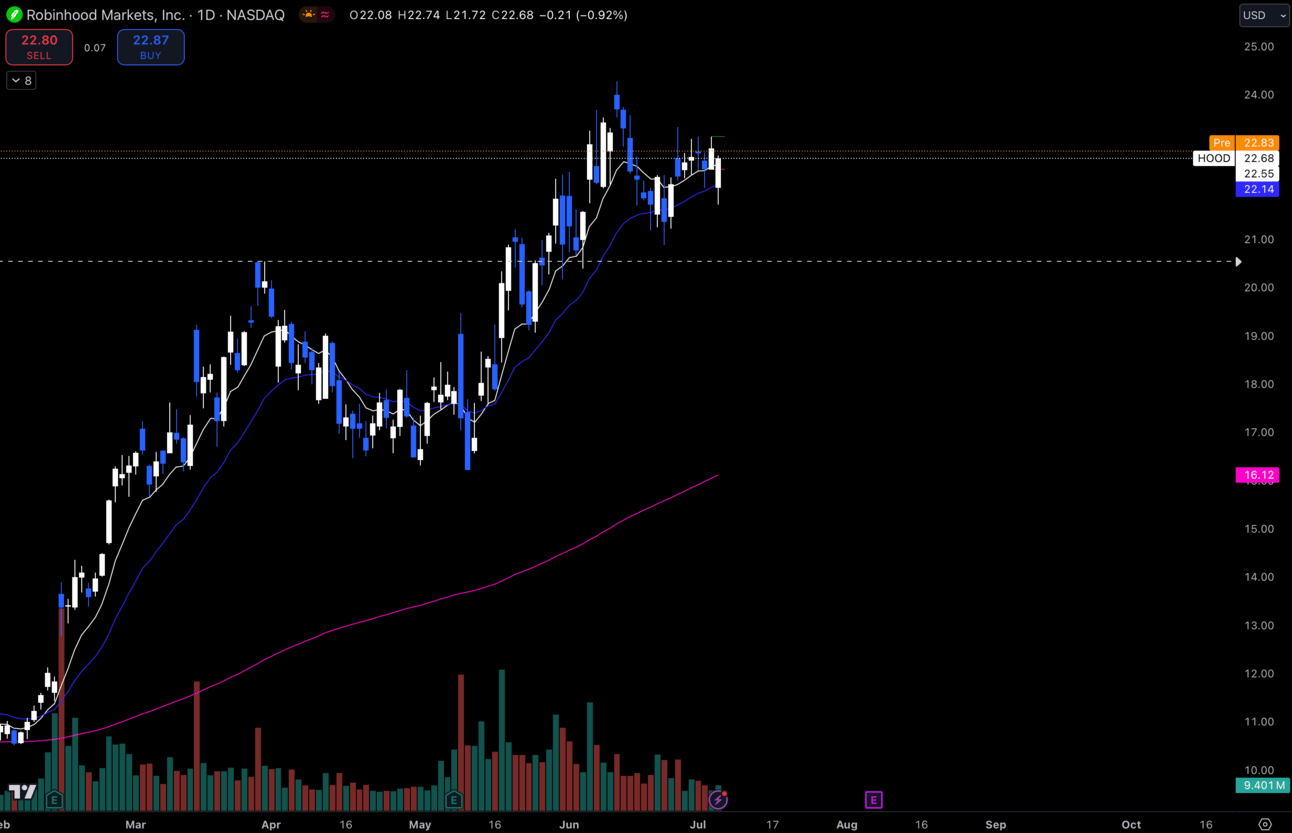
Task: Click the purple upcoming earnings E marker near Aug
Action: click(874, 800)
